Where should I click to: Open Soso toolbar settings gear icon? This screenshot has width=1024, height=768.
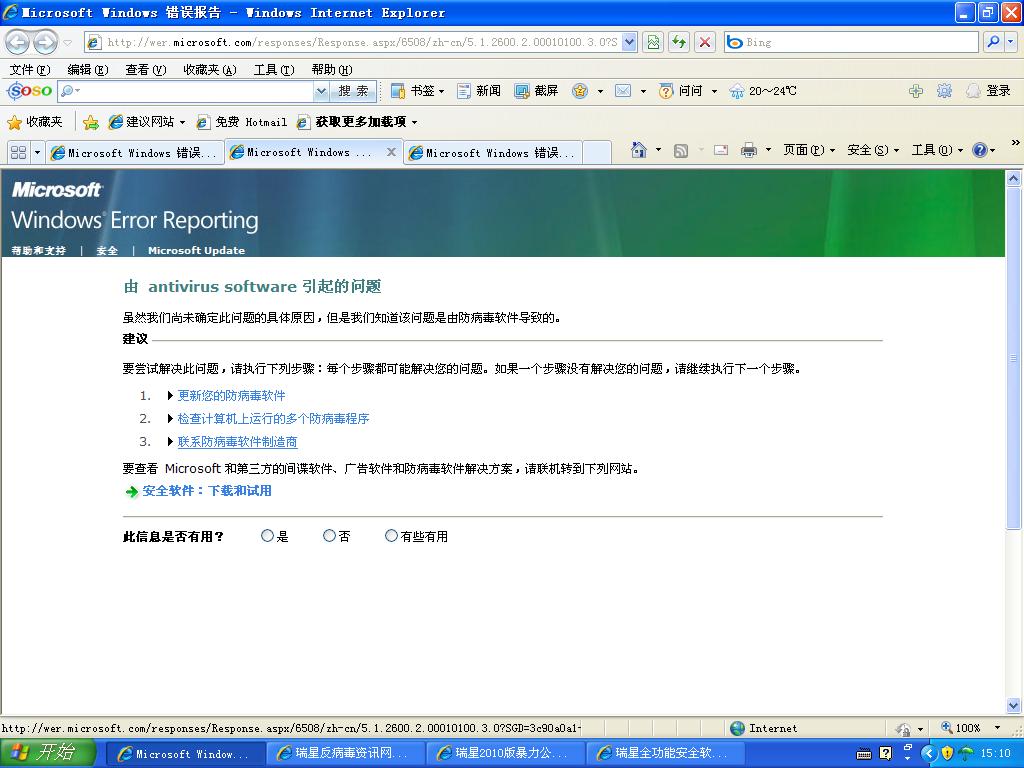pyautogui.click(x=944, y=91)
